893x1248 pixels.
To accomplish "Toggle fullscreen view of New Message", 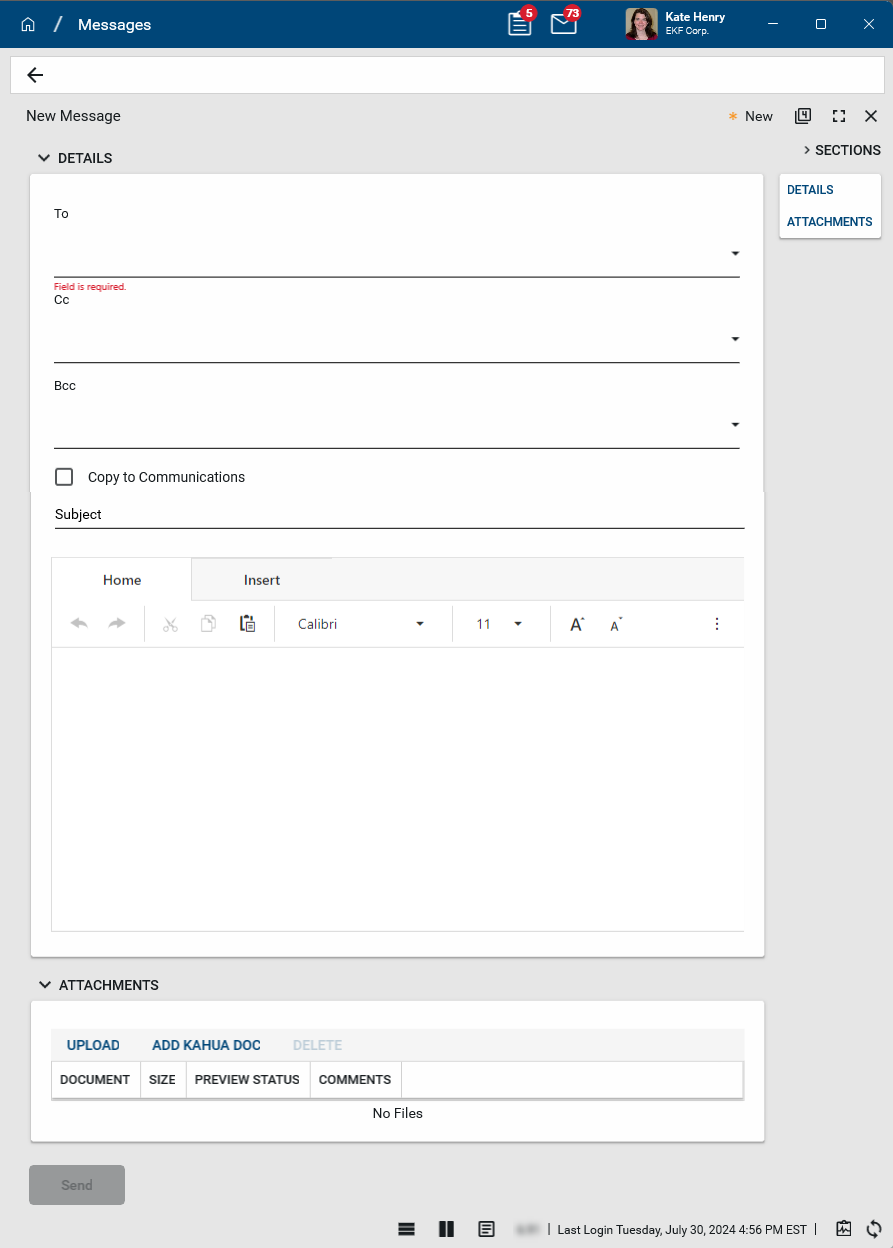I will (839, 116).
